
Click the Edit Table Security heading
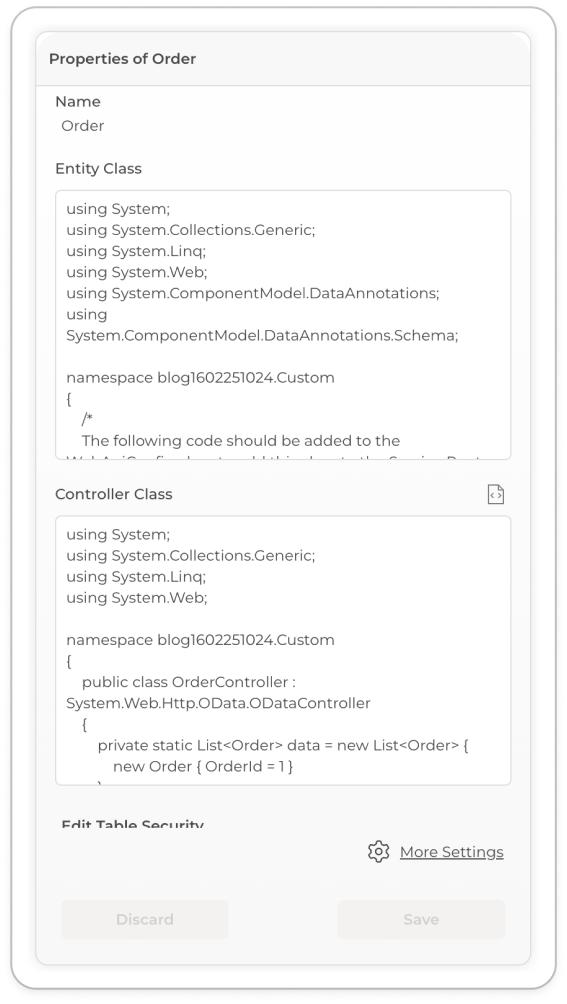(132, 824)
